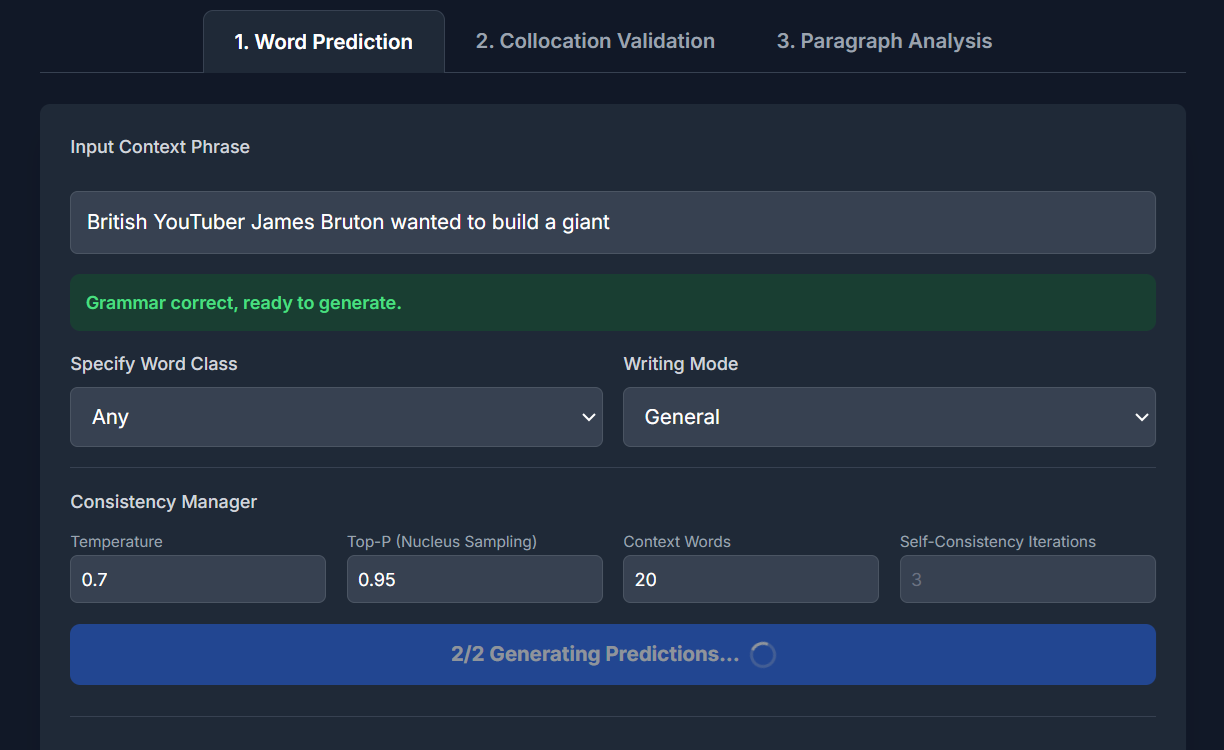Image resolution: width=1224 pixels, height=750 pixels.
Task: Click the Temperature field showing 0.7
Action: [198, 579]
